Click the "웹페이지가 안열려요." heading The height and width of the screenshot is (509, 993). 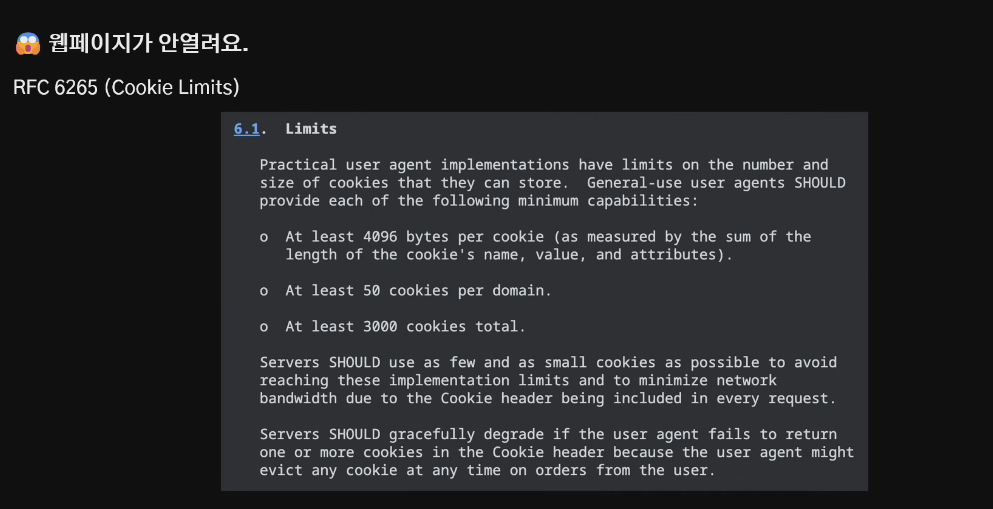tap(148, 44)
